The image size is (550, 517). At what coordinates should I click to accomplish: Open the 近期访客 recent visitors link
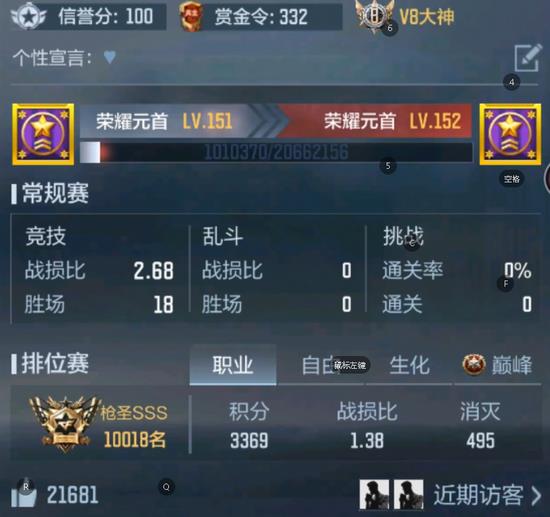click(478, 495)
